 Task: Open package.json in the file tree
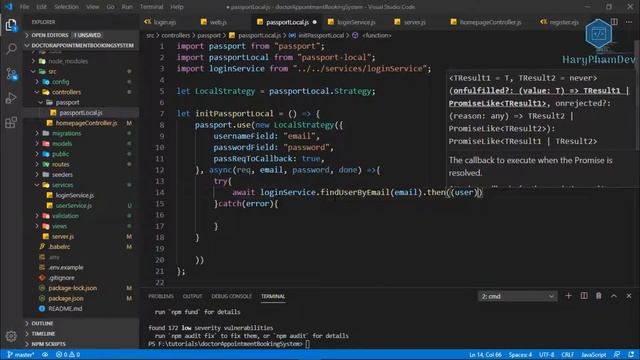tap(66, 298)
